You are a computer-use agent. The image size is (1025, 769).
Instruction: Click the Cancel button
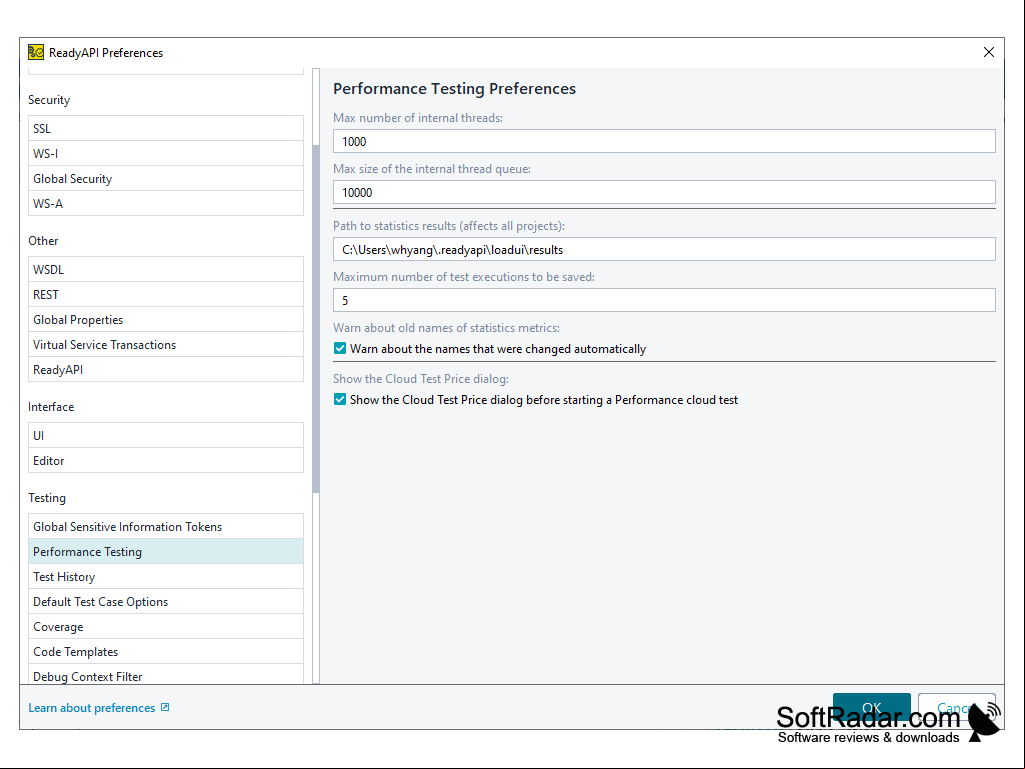[956, 708]
